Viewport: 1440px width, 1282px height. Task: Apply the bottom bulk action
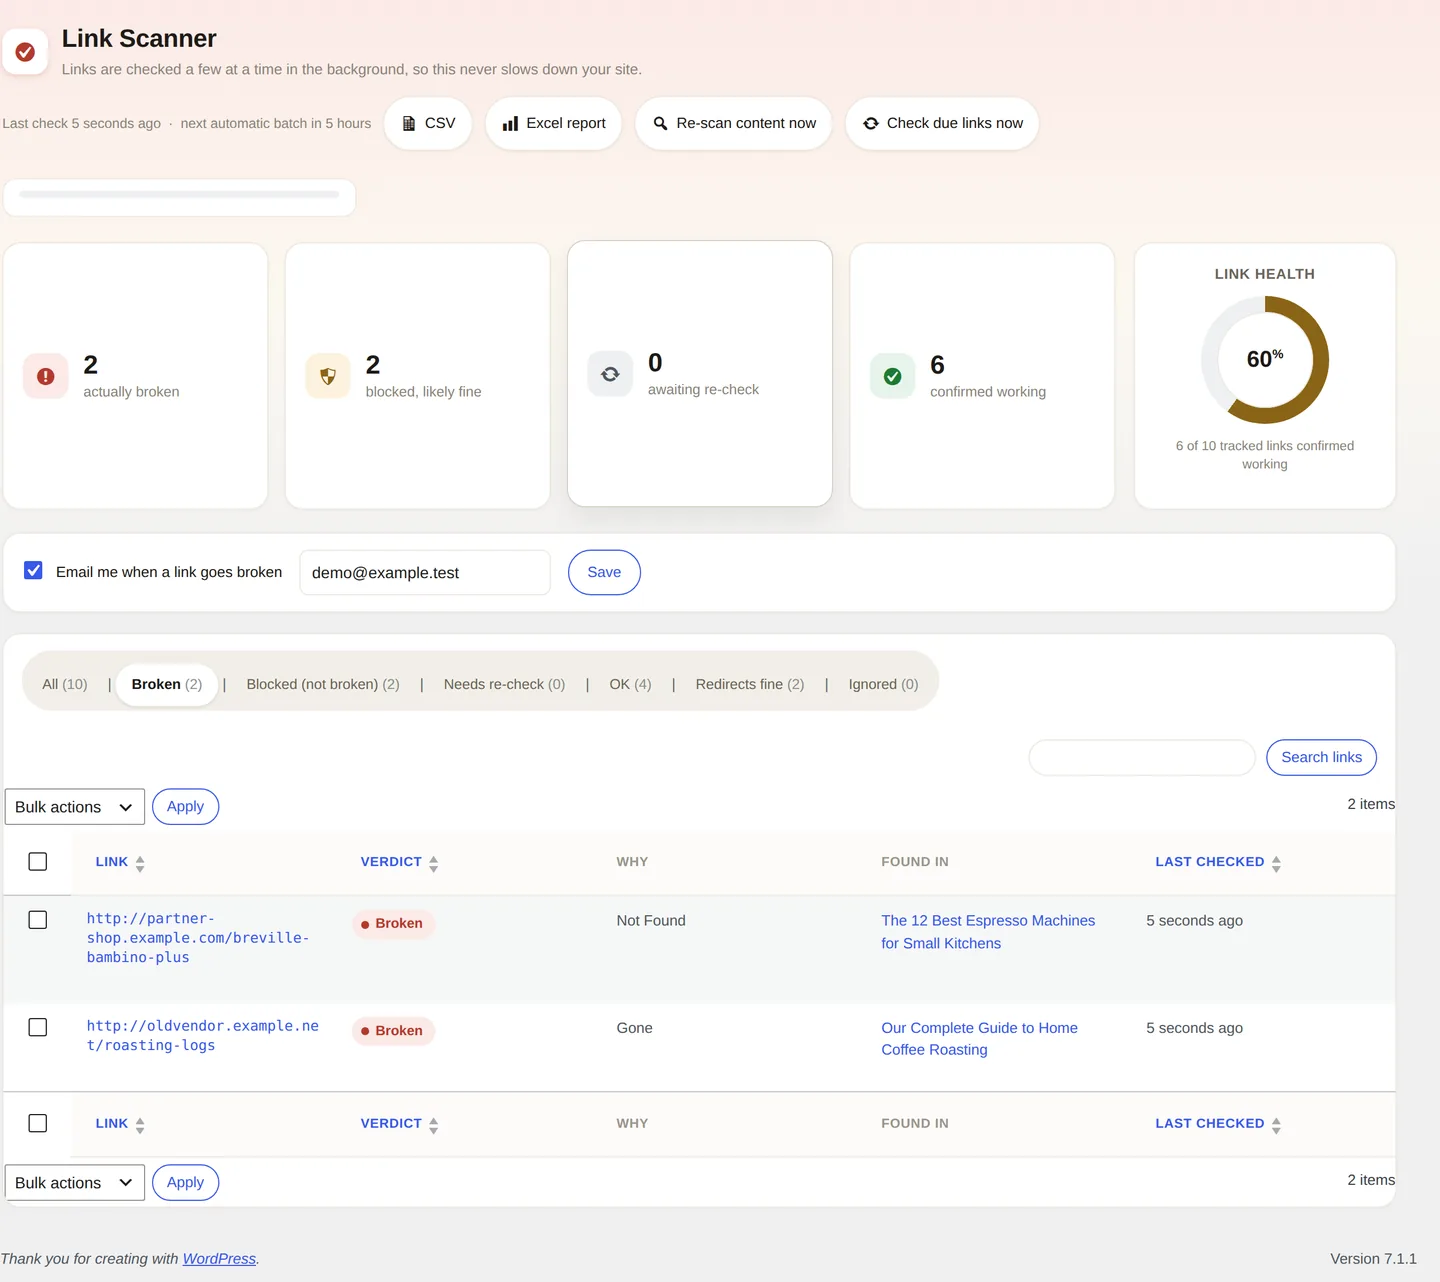tap(185, 1182)
